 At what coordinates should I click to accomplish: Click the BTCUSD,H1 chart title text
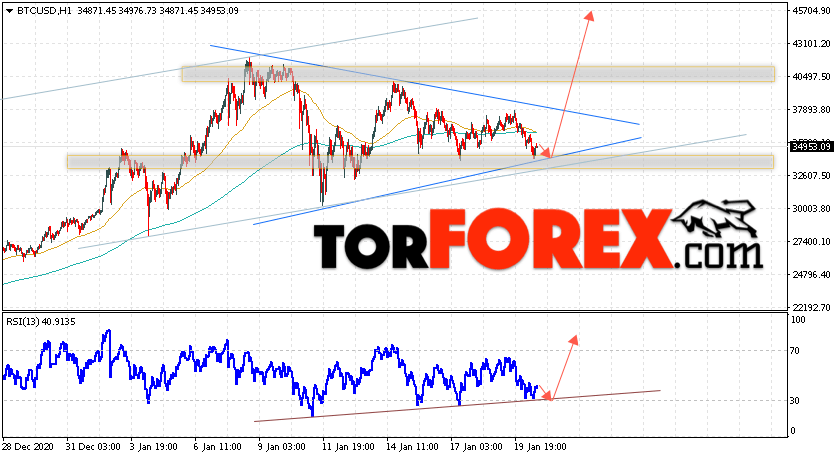44,10
